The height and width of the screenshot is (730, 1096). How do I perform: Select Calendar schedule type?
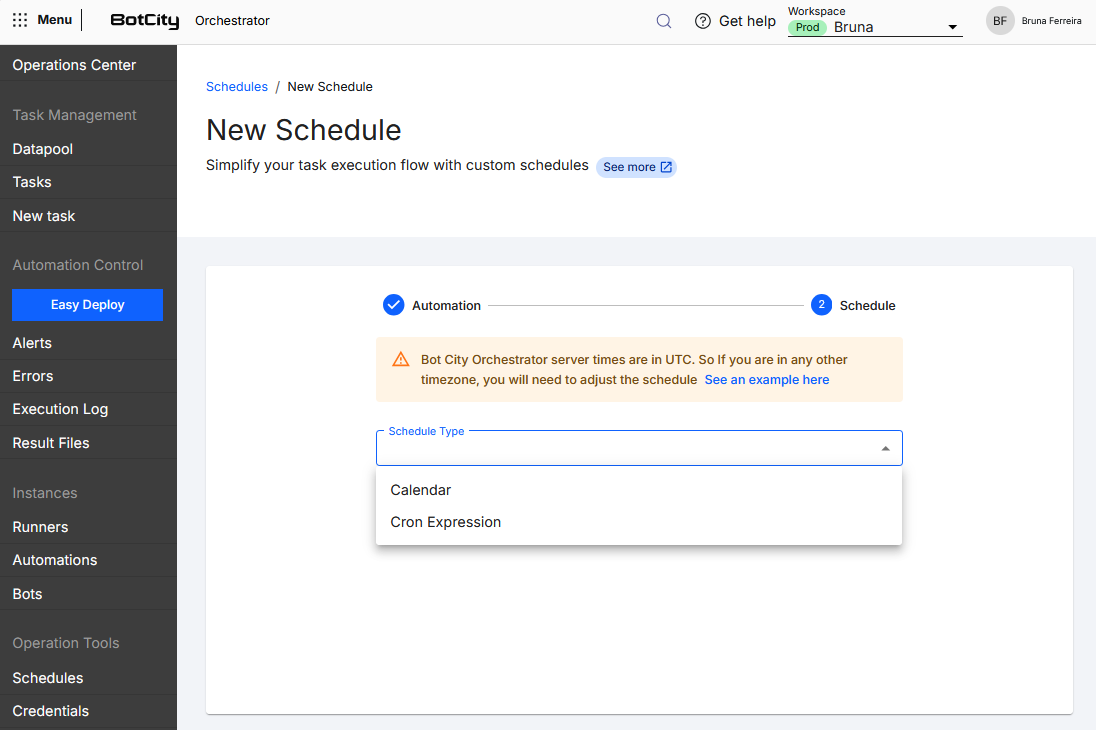[x=639, y=490]
